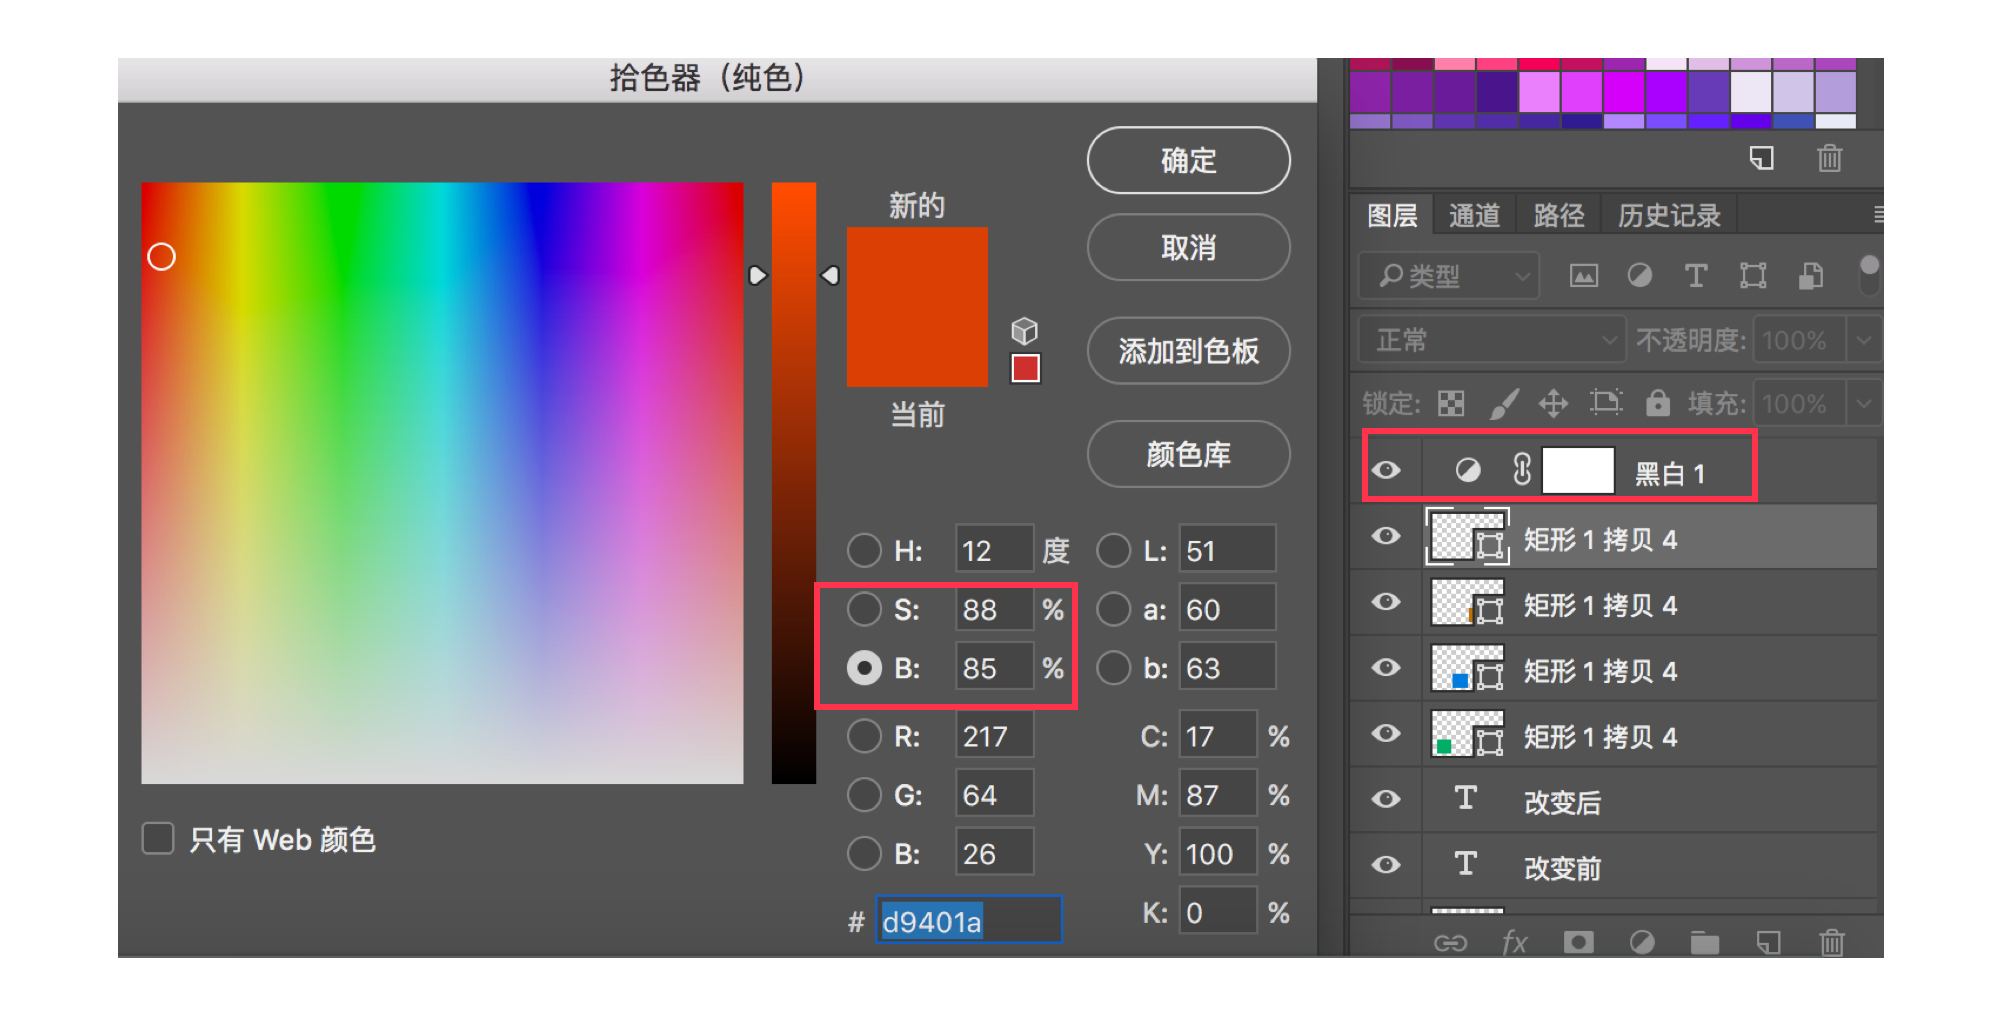2000x1016 pixels.
Task: Click the web-safe color cube warning icon
Action: pos(1025,330)
